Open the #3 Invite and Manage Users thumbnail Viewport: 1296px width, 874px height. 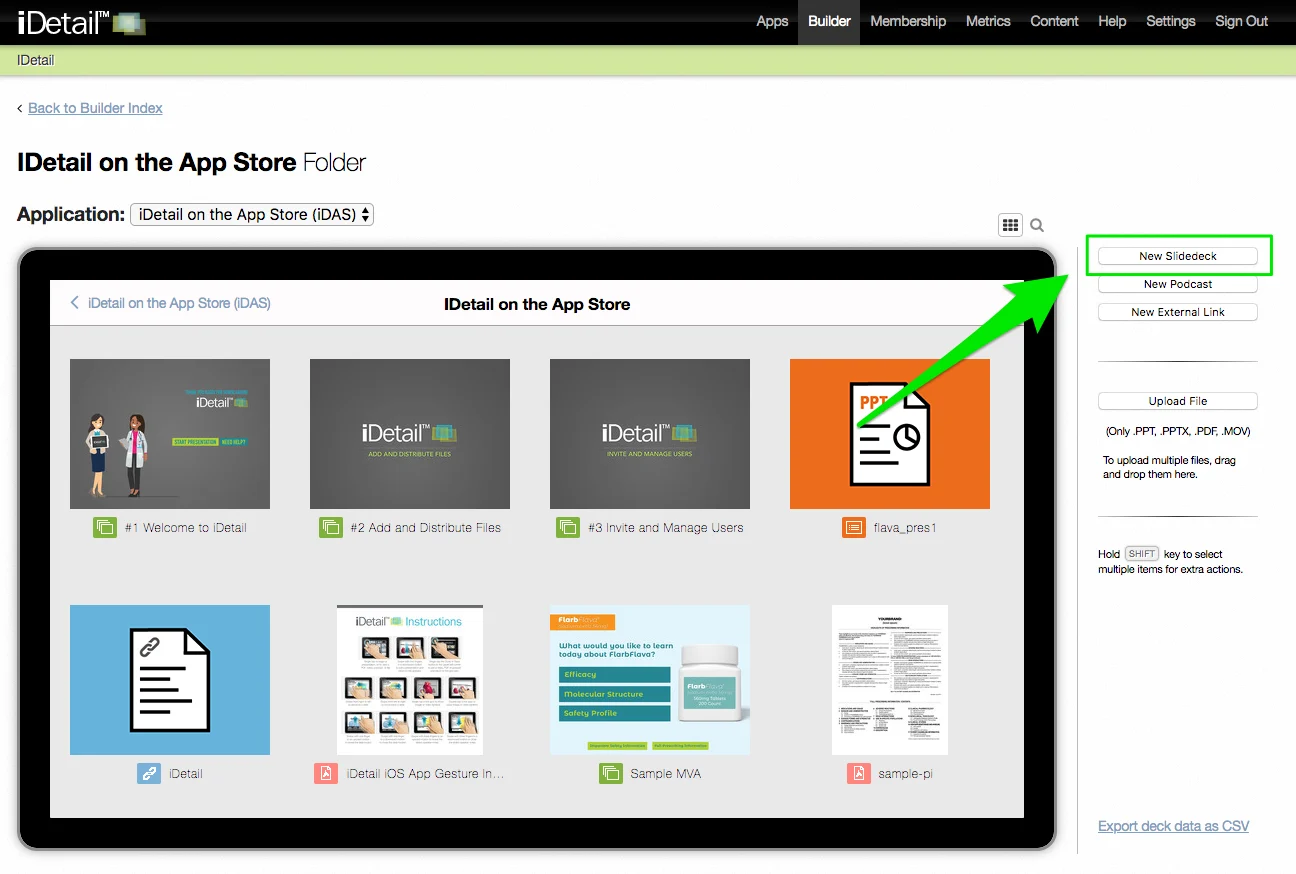(x=650, y=434)
